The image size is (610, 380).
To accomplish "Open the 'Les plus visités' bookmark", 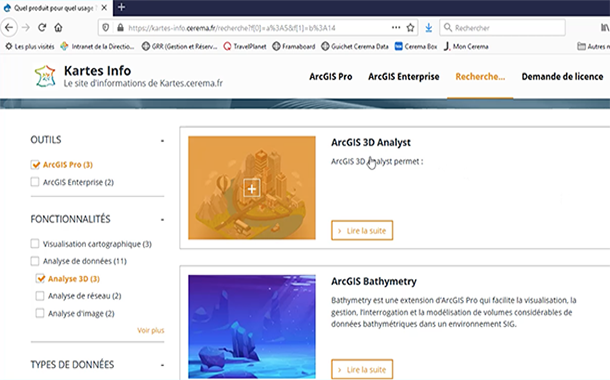I will pyautogui.click(x=30, y=47).
